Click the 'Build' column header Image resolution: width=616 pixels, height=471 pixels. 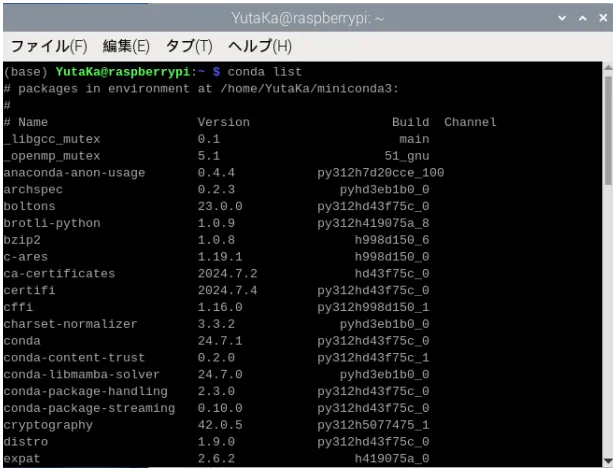411,122
